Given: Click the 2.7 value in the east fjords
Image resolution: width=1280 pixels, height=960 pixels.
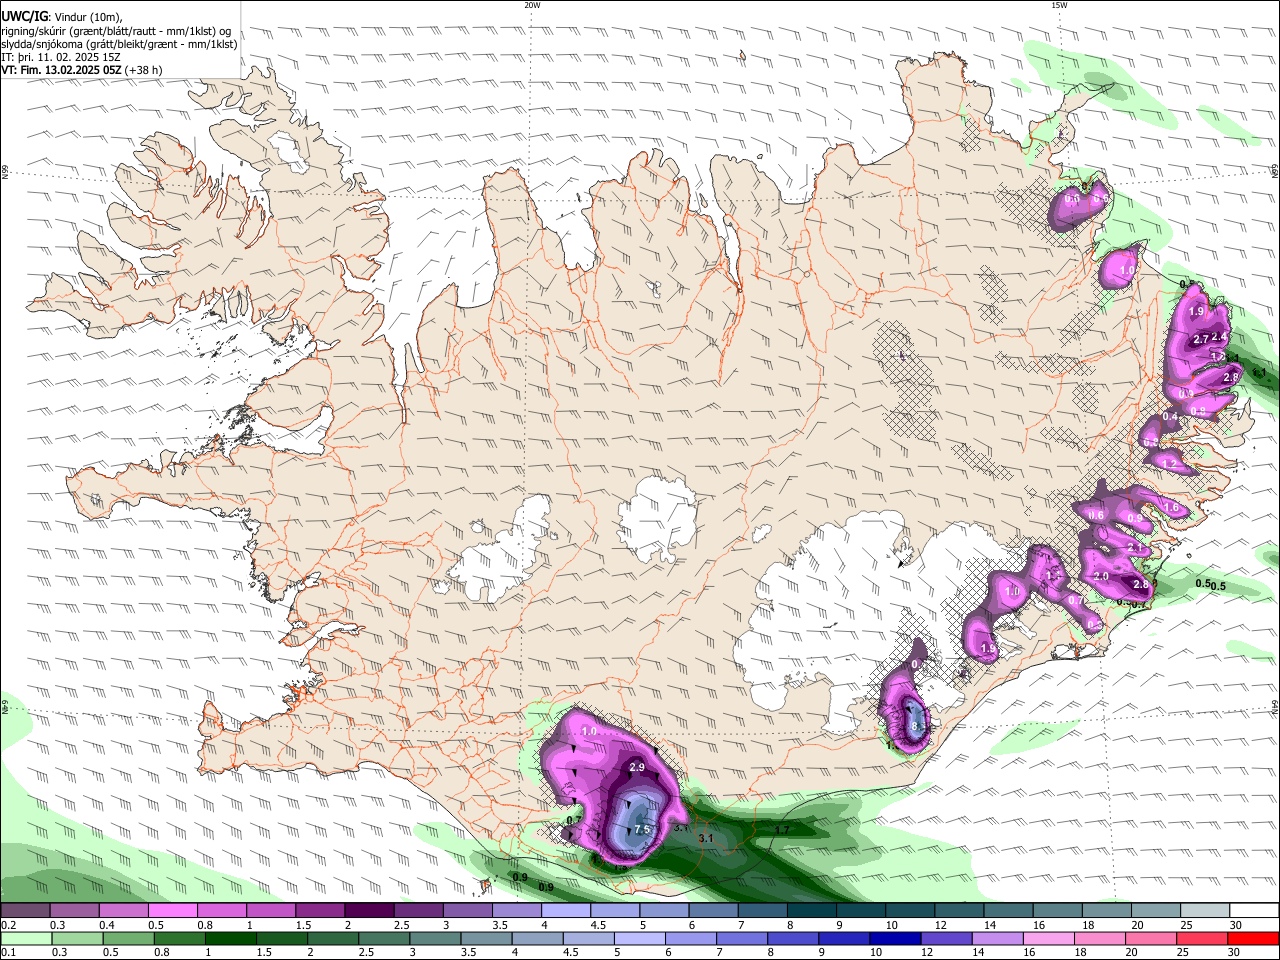Looking at the screenshot, I should point(1202,339).
